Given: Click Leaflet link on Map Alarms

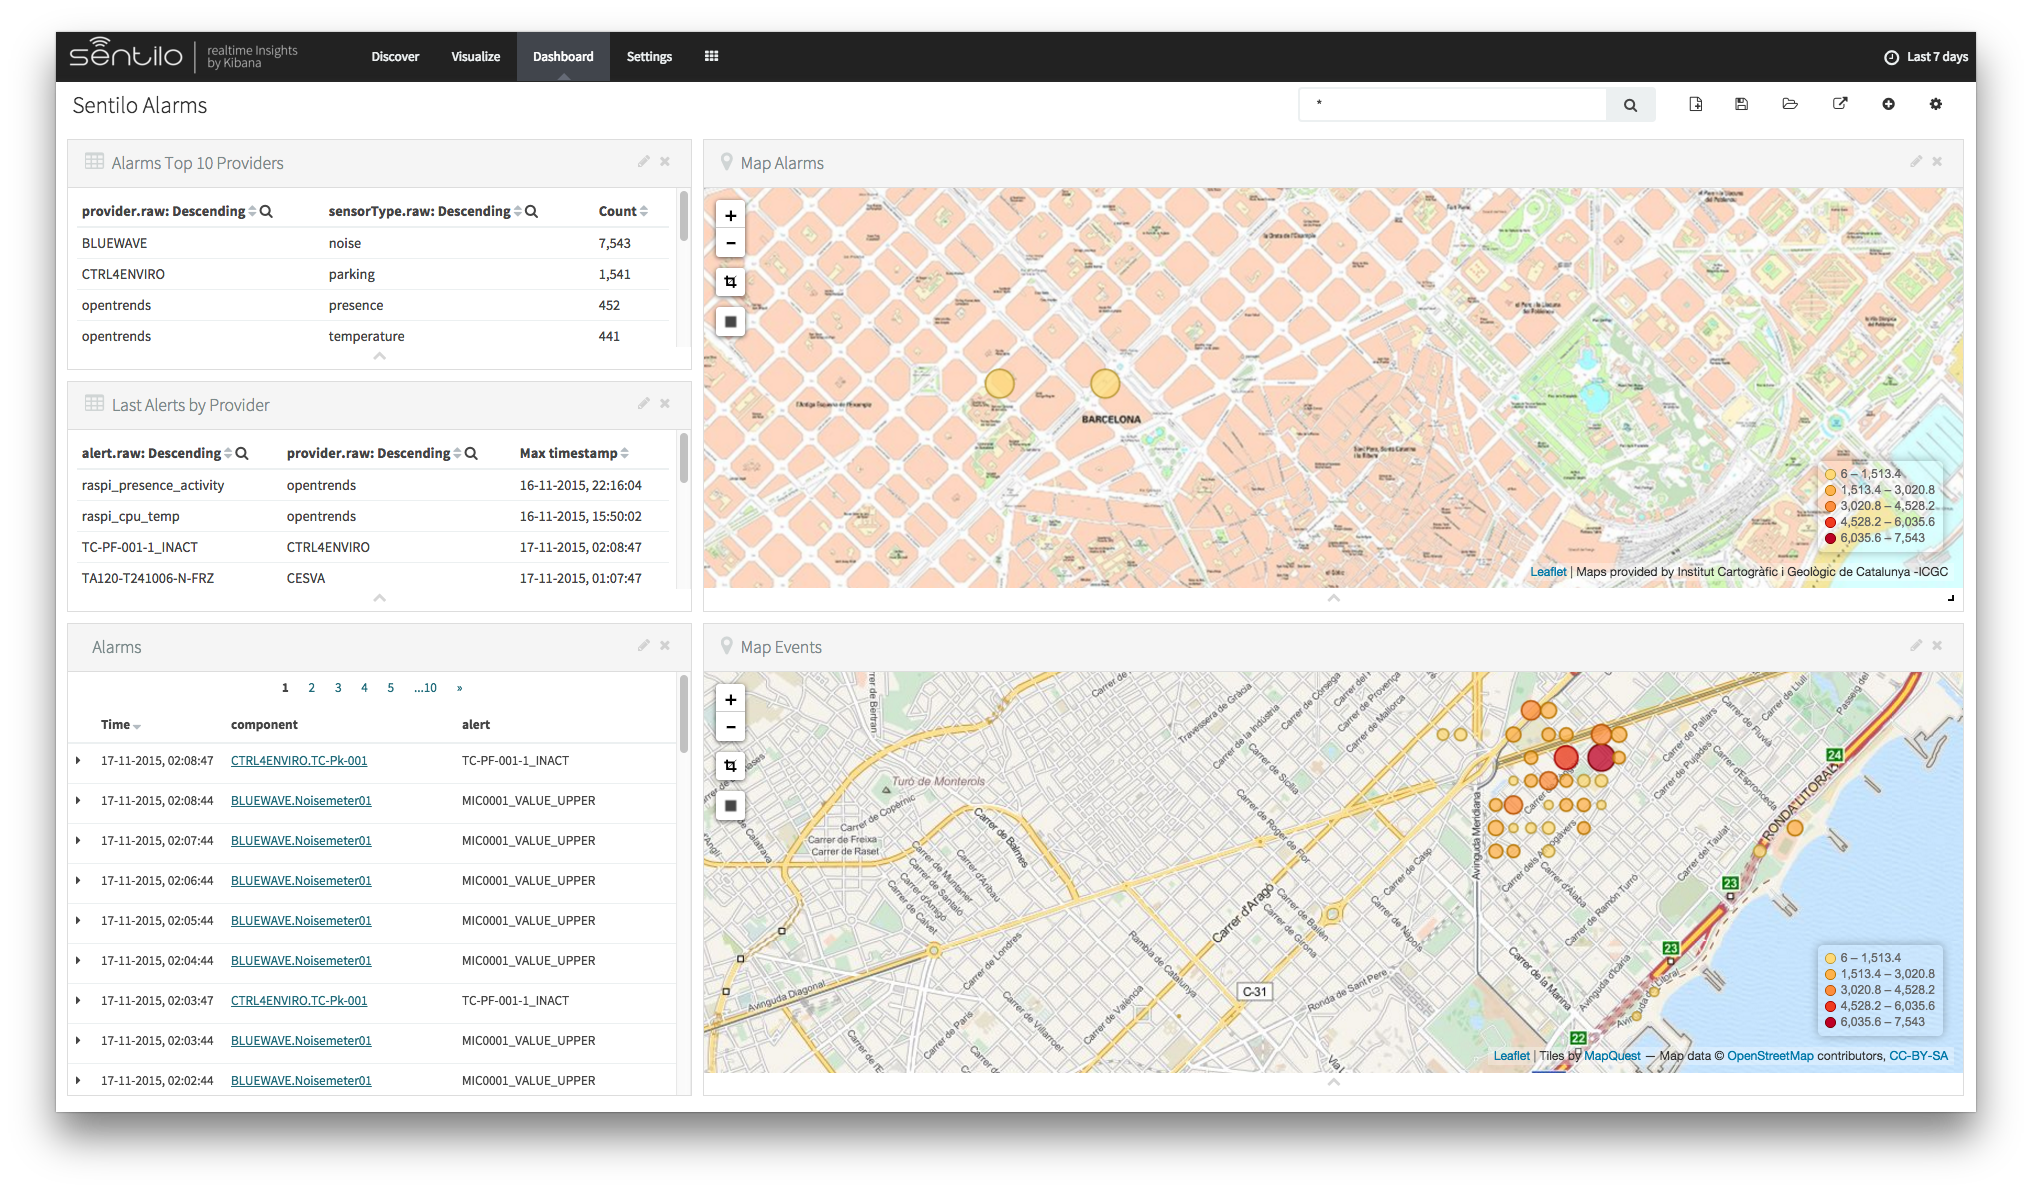Looking at the screenshot, I should point(1548,572).
